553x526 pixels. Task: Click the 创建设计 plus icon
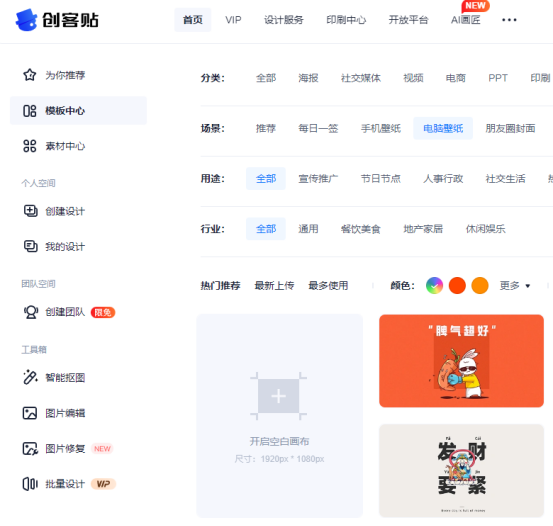pos(30,211)
